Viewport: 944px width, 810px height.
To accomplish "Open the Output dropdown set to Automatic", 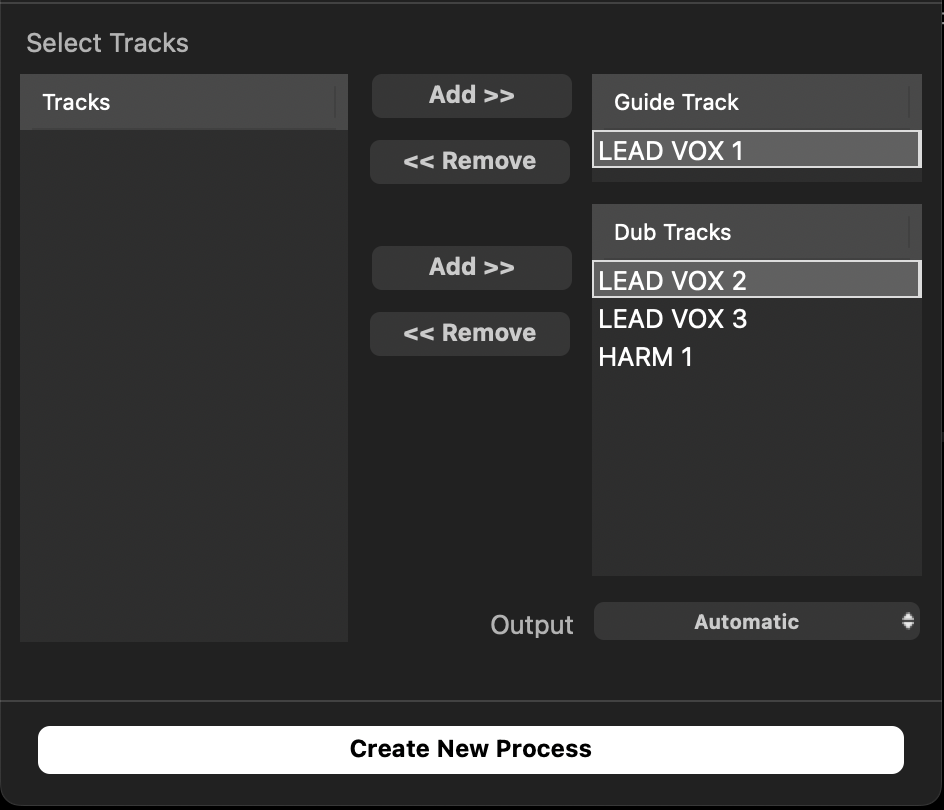I will pos(746,621).
